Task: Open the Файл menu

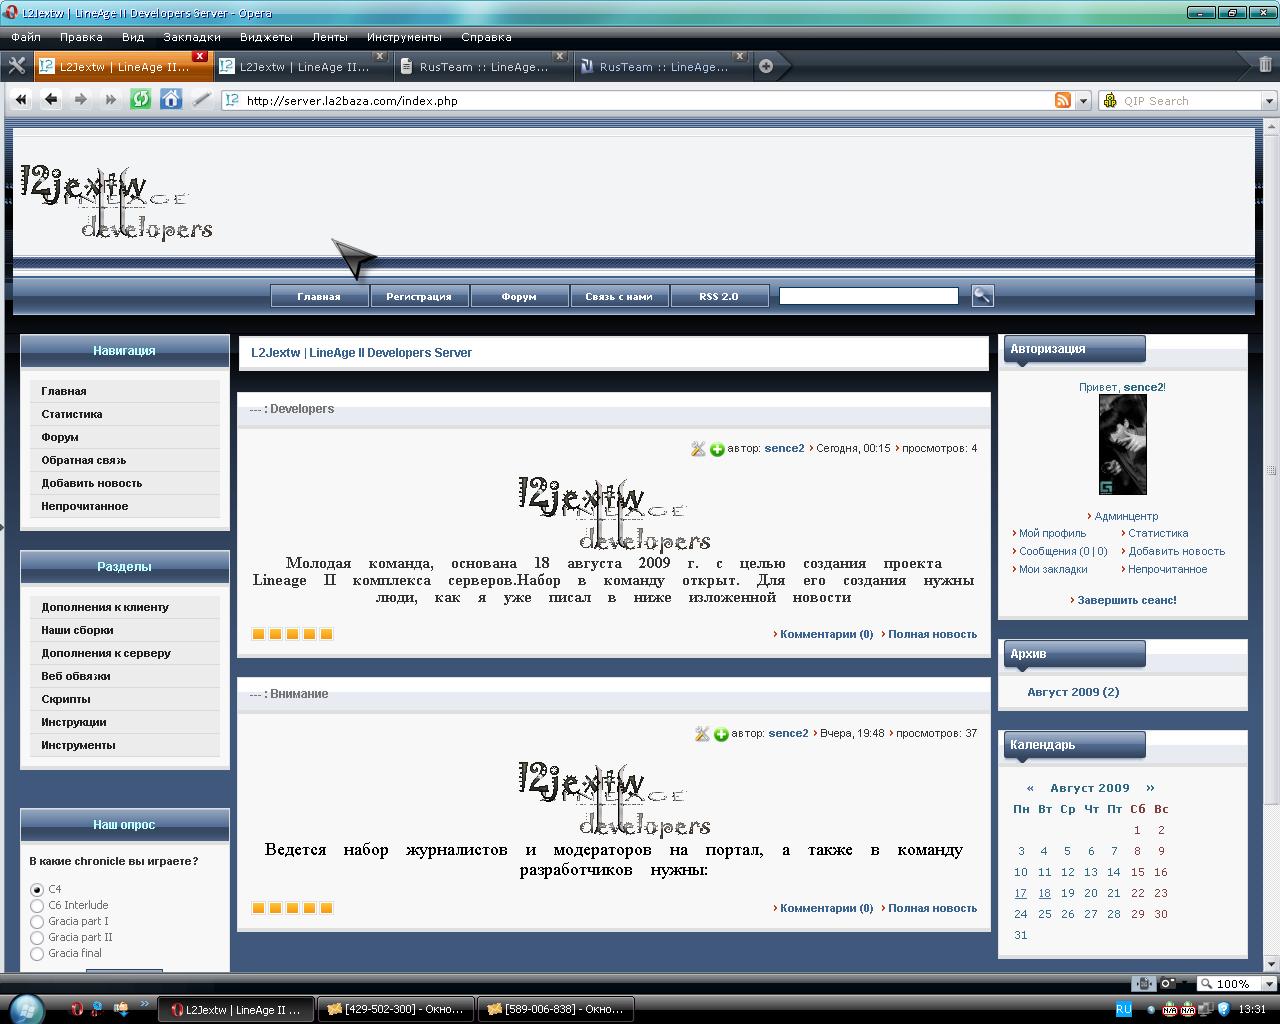Action: pyautogui.click(x=26, y=37)
